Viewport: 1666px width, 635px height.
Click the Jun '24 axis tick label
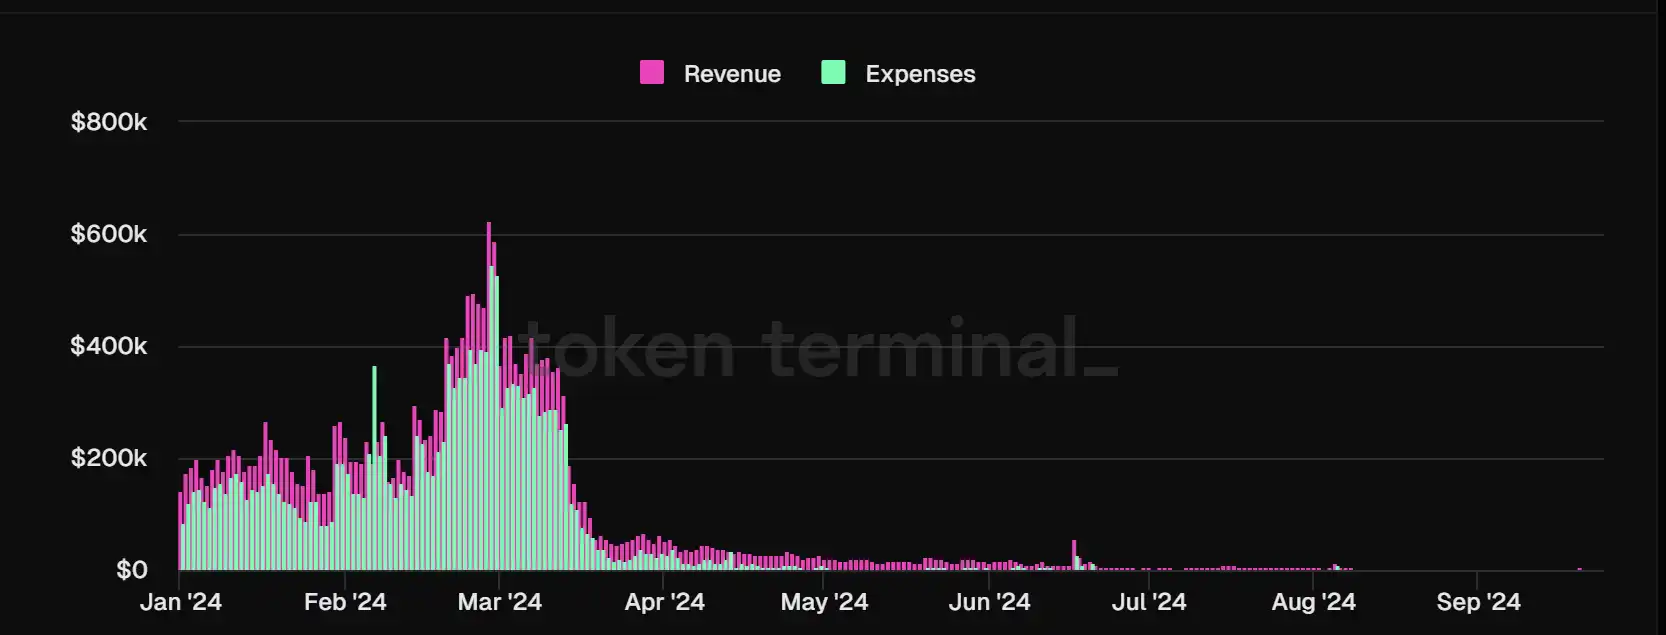989,602
